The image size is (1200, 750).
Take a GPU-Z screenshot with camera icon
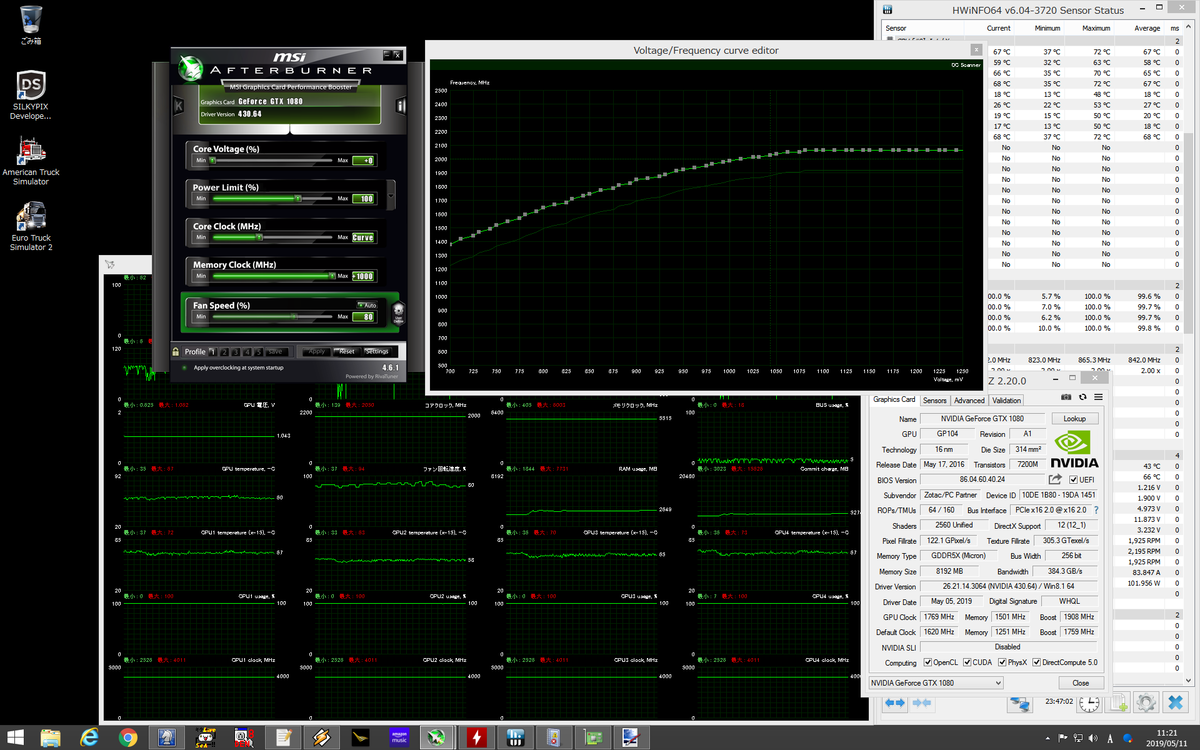1066,397
